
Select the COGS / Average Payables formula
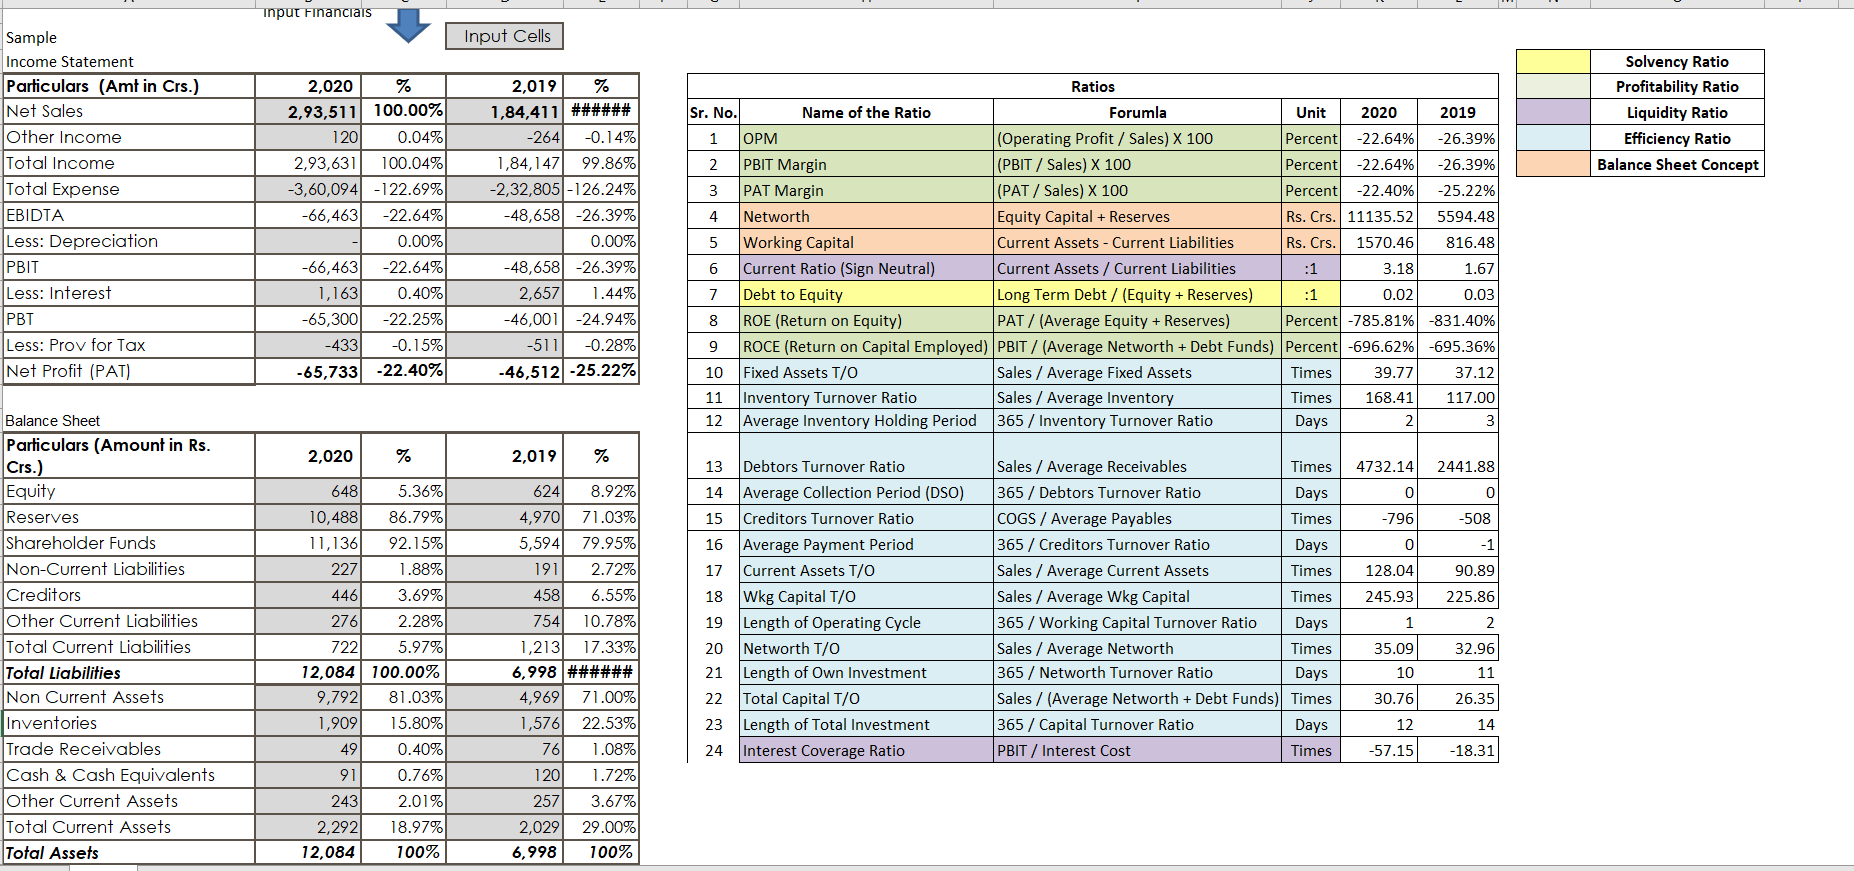(1137, 518)
